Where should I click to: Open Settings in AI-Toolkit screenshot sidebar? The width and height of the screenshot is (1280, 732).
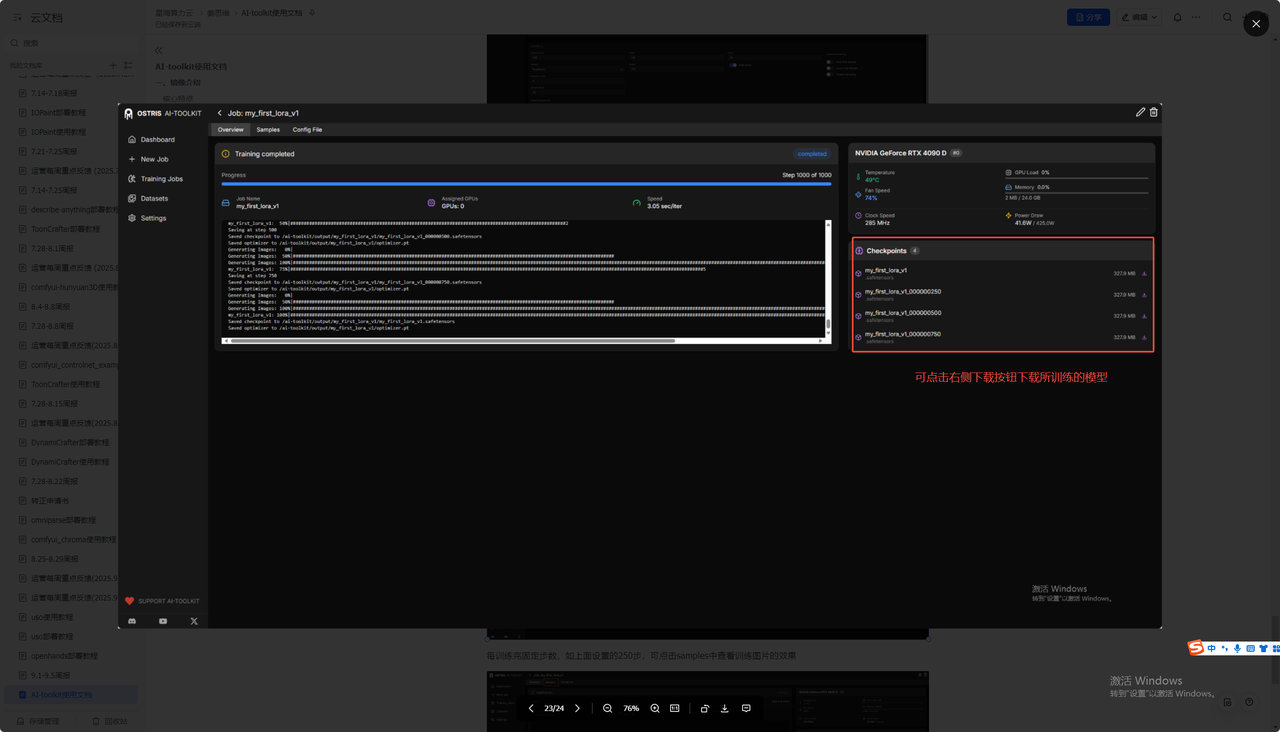(x=146, y=218)
